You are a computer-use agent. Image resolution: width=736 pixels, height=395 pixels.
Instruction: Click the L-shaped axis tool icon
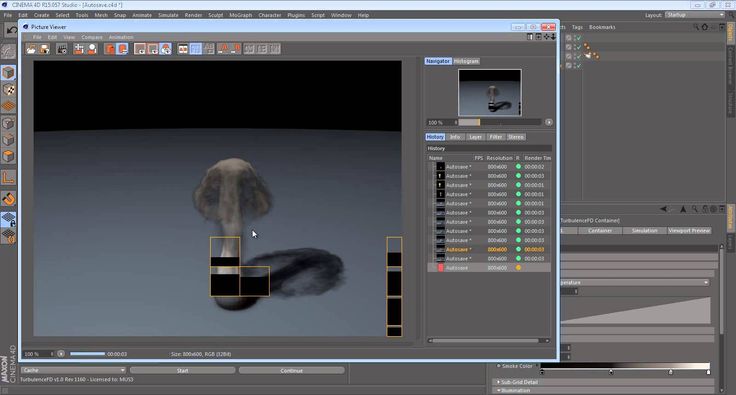[8, 177]
